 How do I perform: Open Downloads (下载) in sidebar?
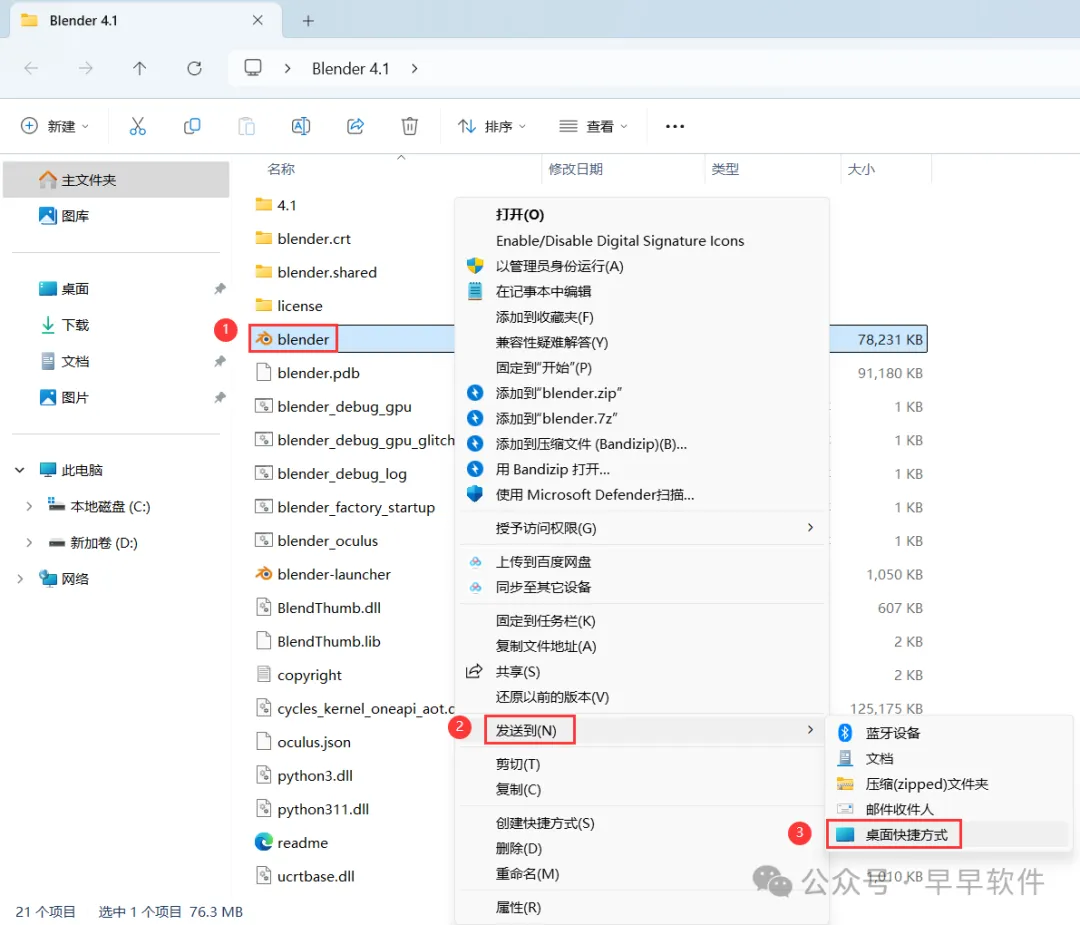click(64, 325)
